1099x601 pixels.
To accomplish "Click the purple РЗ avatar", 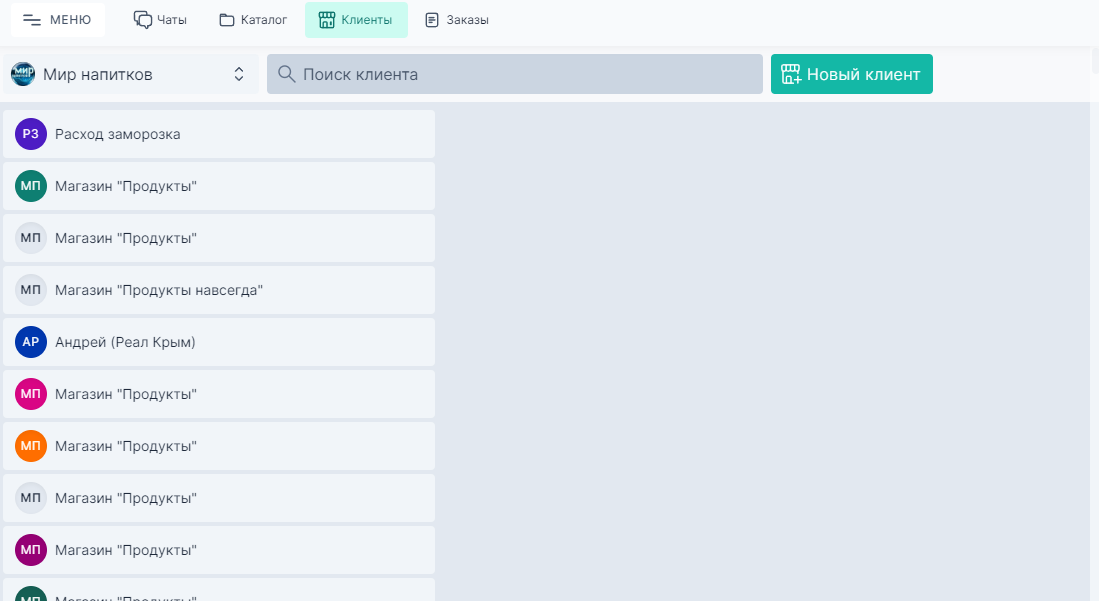I will pos(31,134).
